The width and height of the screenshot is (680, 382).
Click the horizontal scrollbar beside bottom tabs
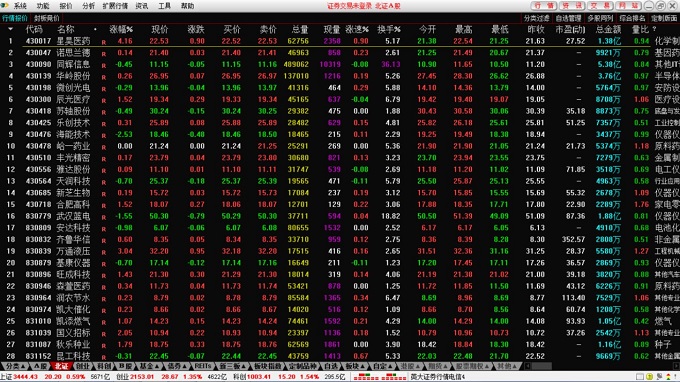point(602,366)
